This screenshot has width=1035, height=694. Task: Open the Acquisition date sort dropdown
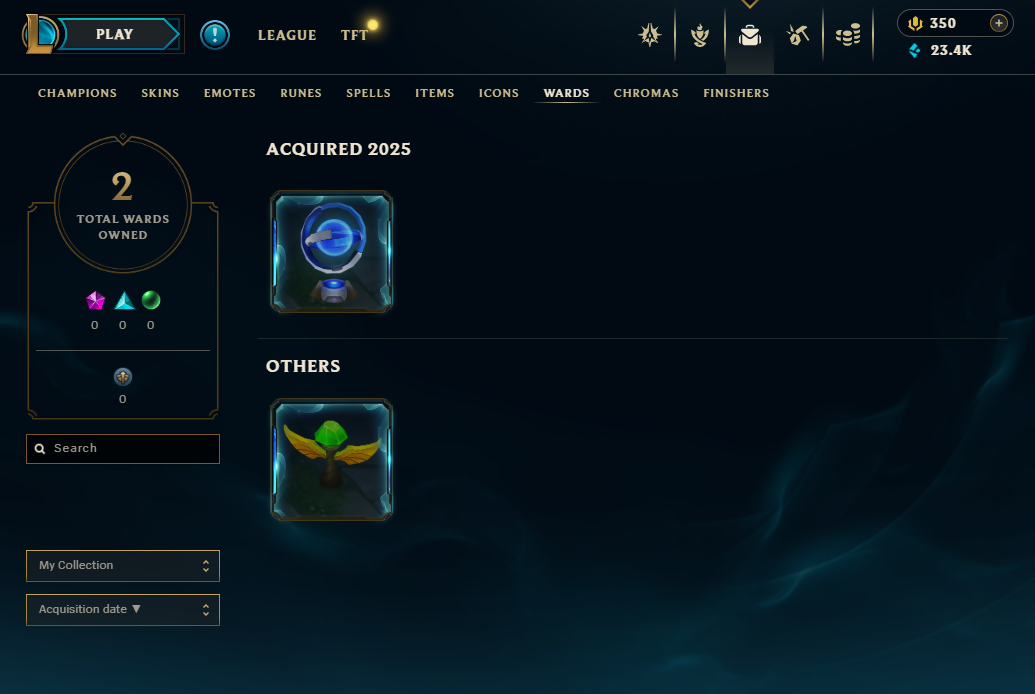point(123,609)
